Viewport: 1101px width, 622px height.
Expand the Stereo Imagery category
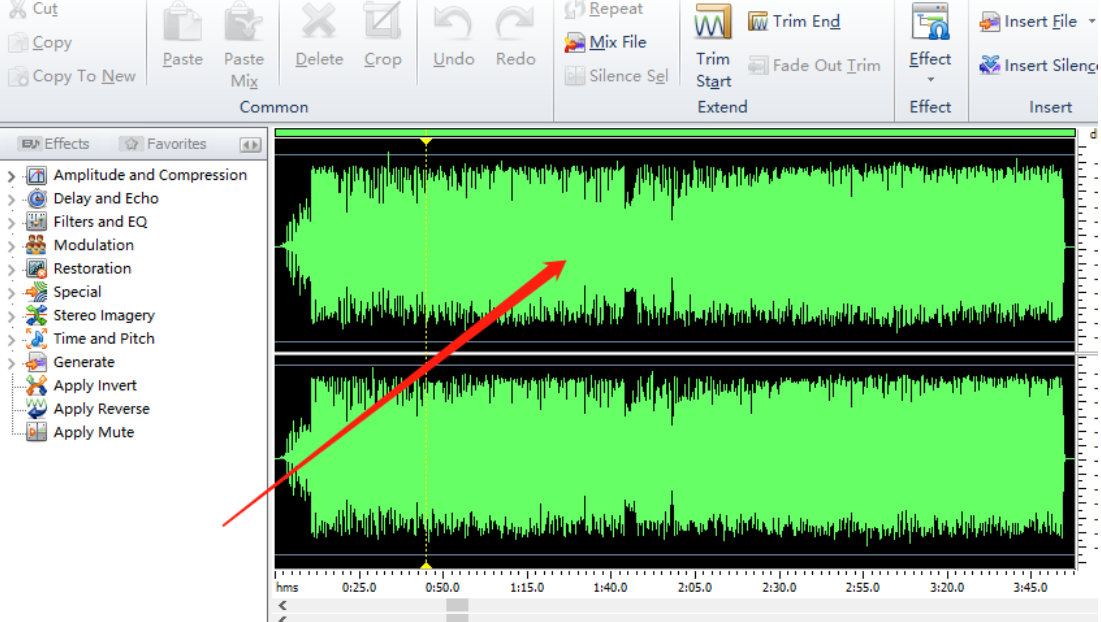coord(11,317)
